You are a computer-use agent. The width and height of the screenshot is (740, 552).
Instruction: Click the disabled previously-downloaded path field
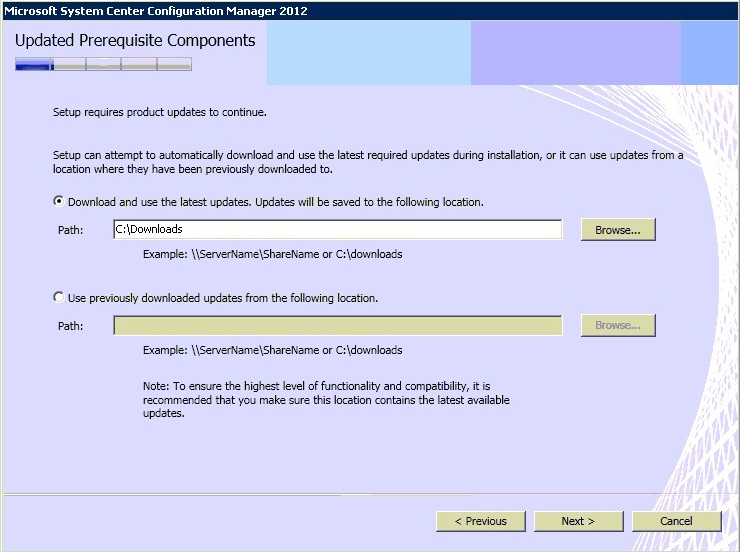pyautogui.click(x=337, y=326)
